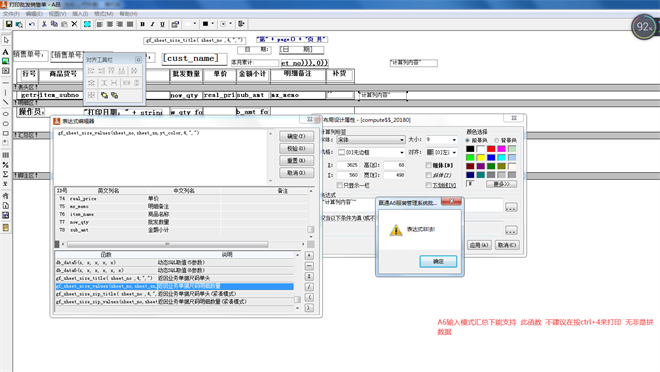
Task: Click the send-to-back icon in the align toolbar
Action: pos(114,96)
